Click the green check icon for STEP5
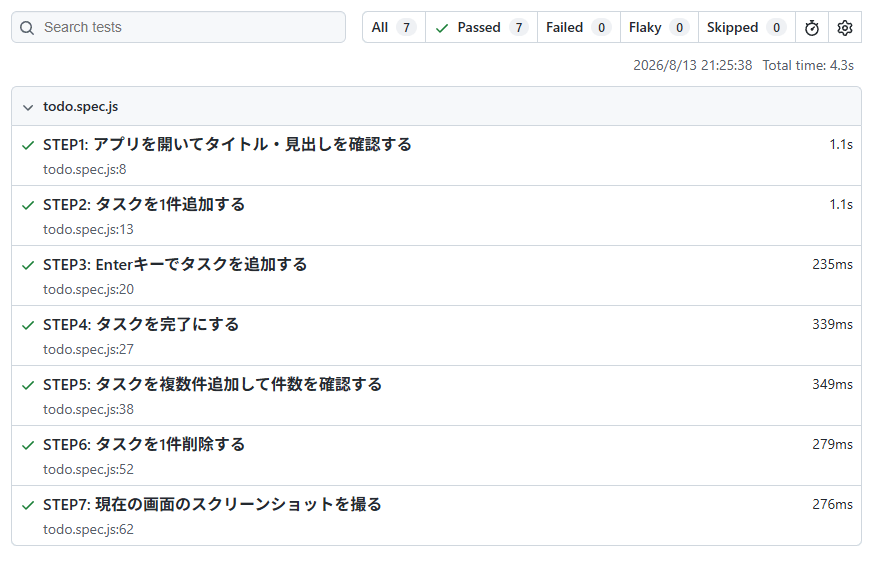Screen dimensions: 881x571 (x=28, y=386)
